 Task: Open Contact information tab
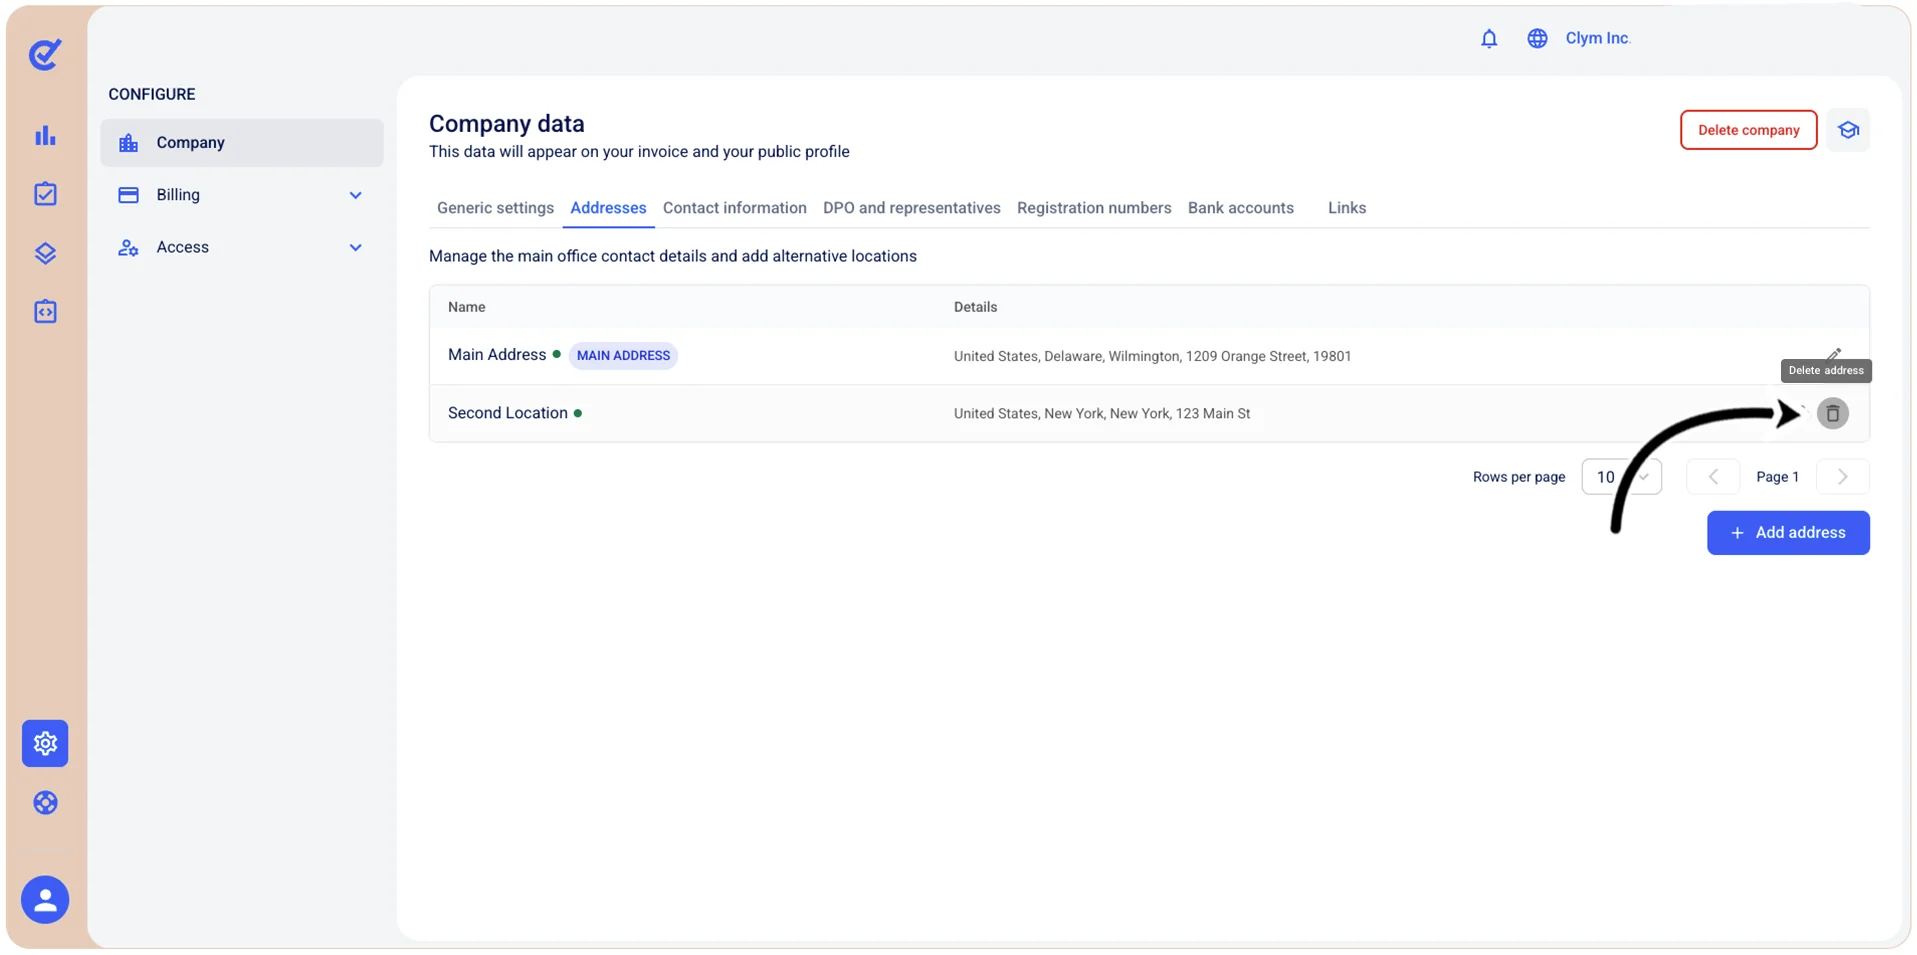coord(734,208)
